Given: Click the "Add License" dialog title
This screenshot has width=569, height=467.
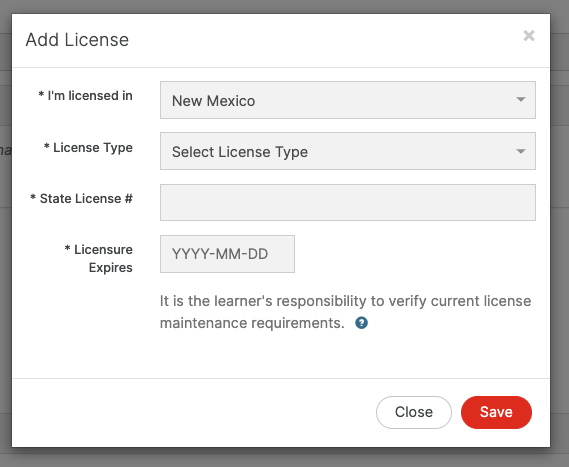Looking at the screenshot, I should click(x=77, y=40).
